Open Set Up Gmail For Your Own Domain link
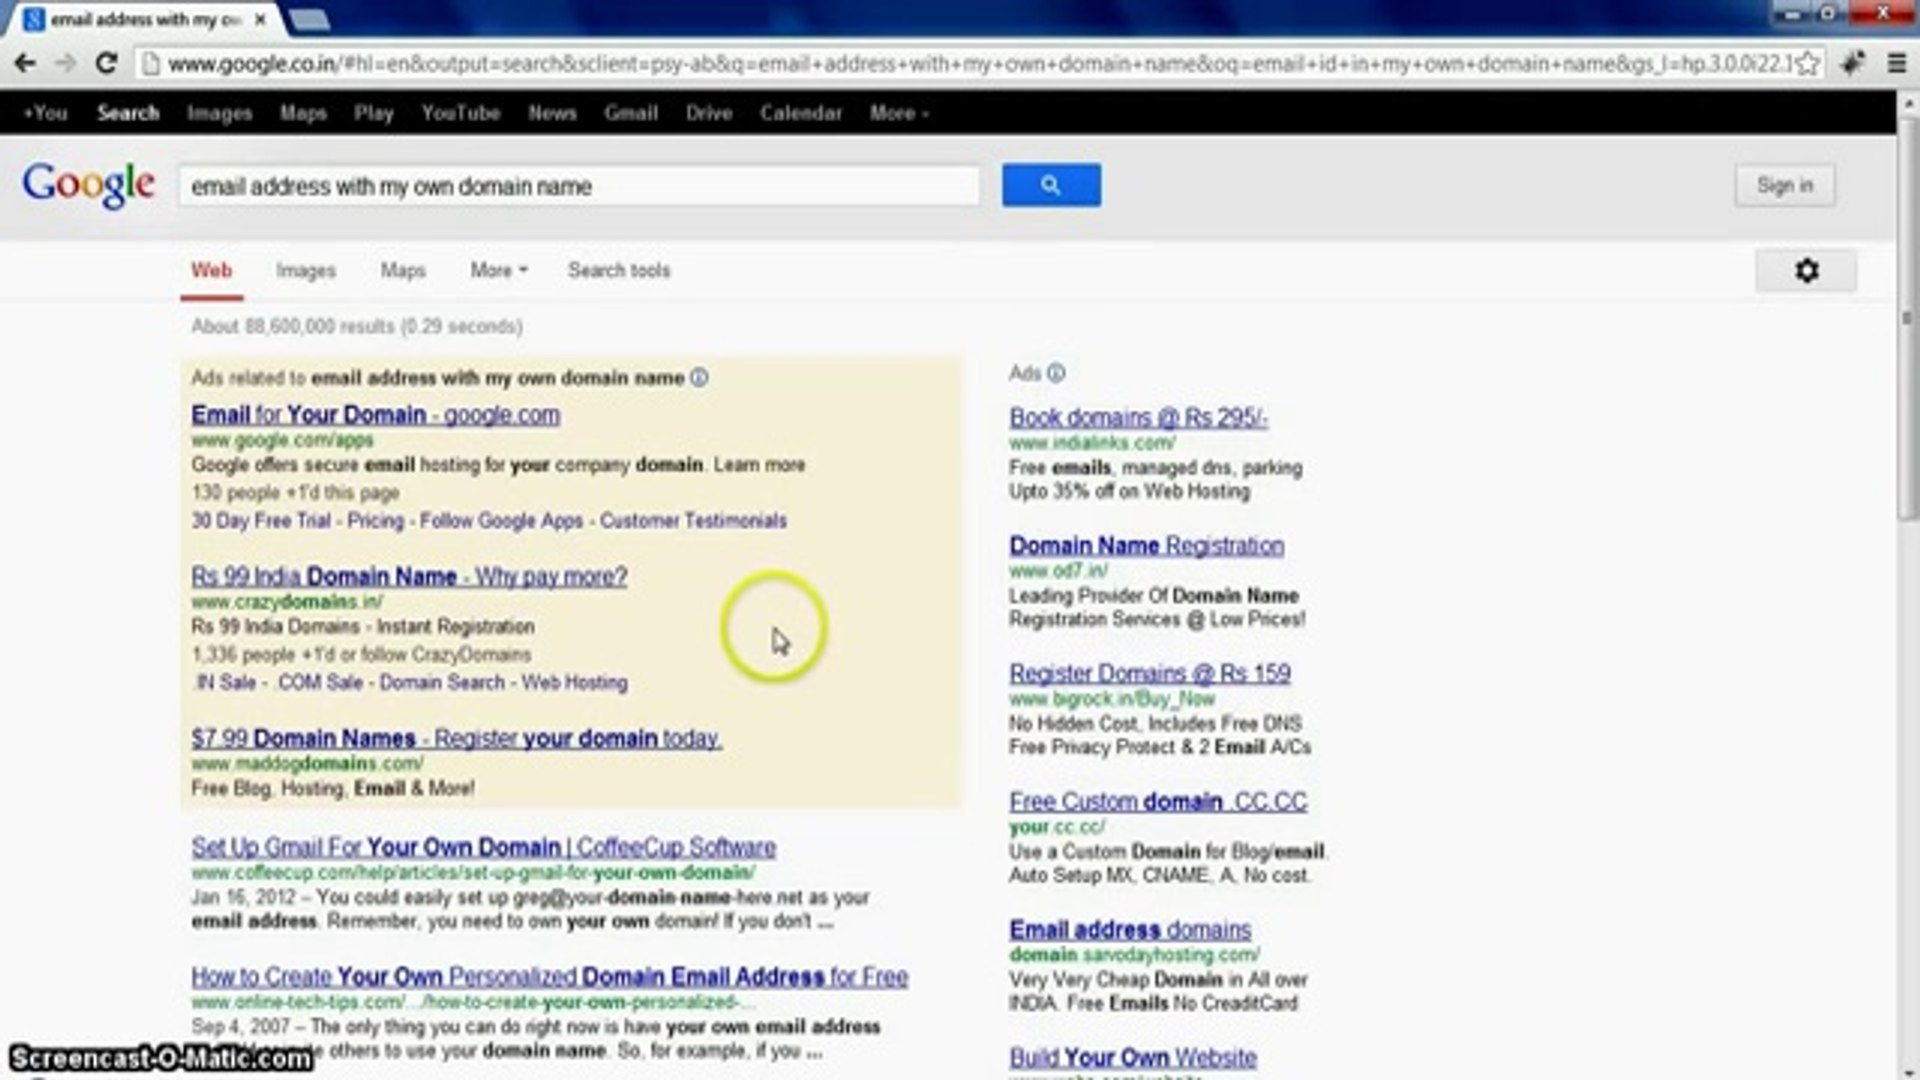This screenshot has width=1920, height=1080. 483,847
